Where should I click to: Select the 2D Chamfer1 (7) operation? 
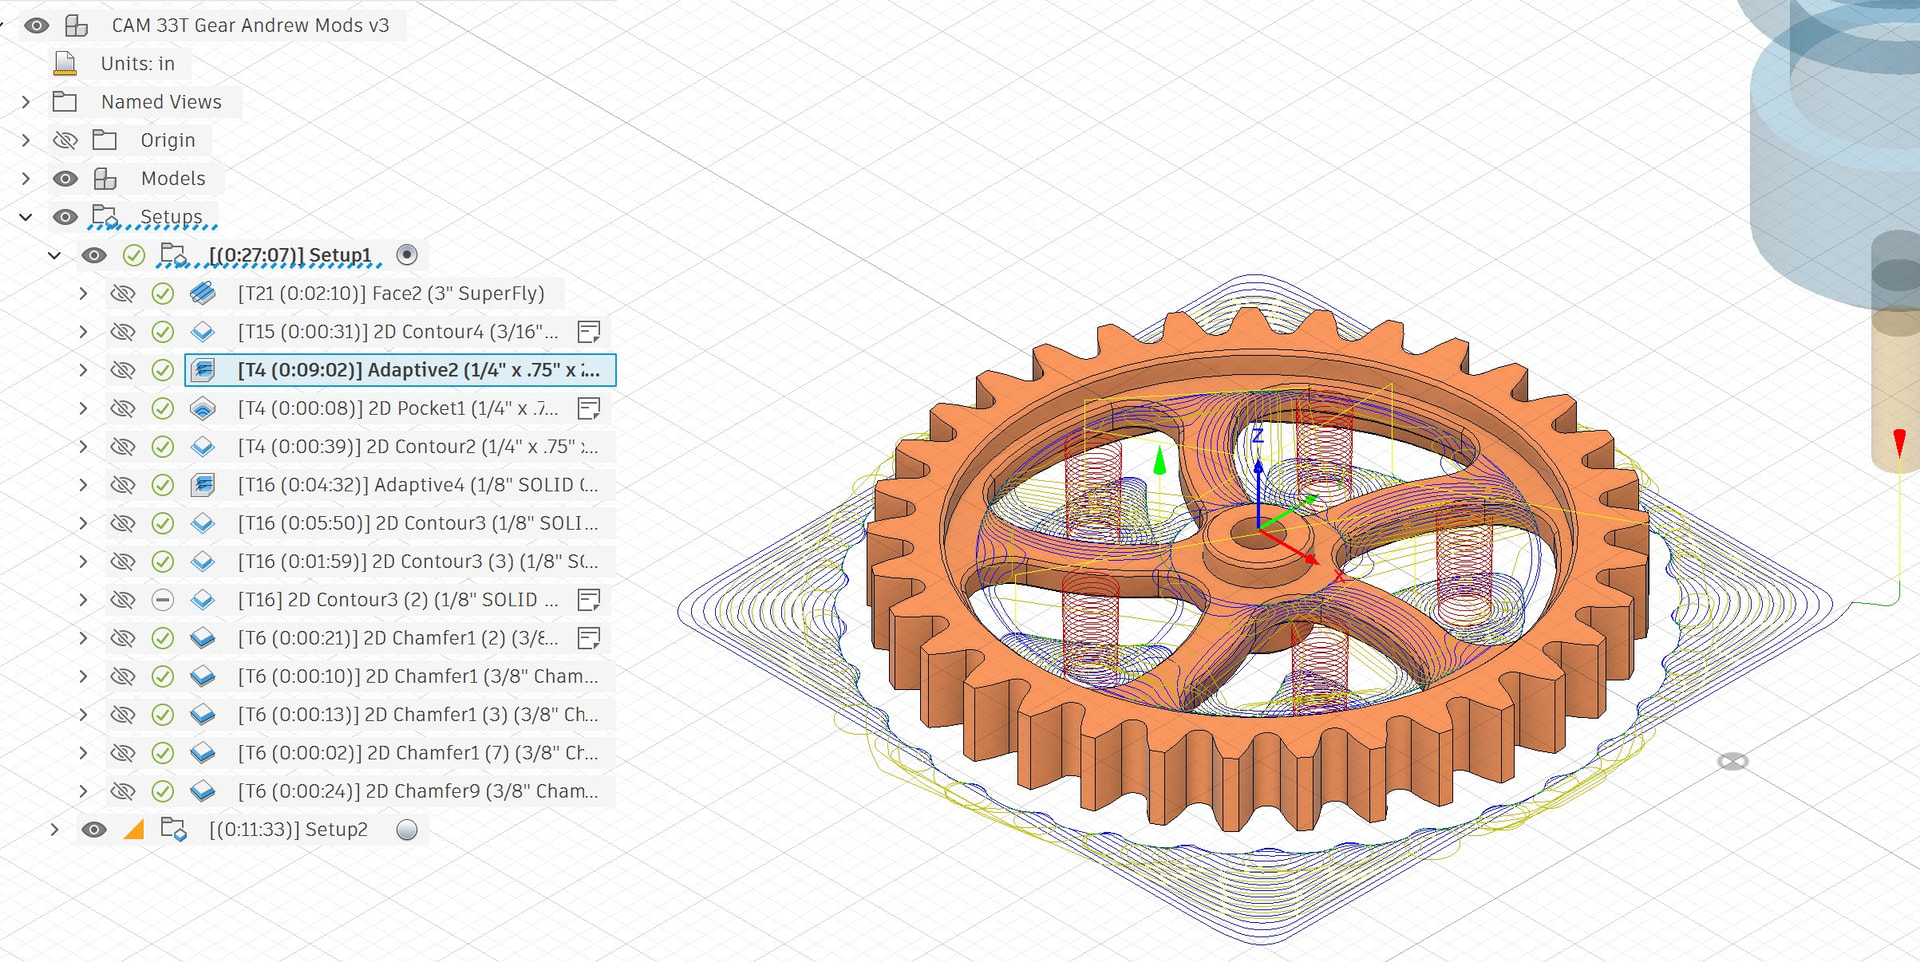click(416, 753)
